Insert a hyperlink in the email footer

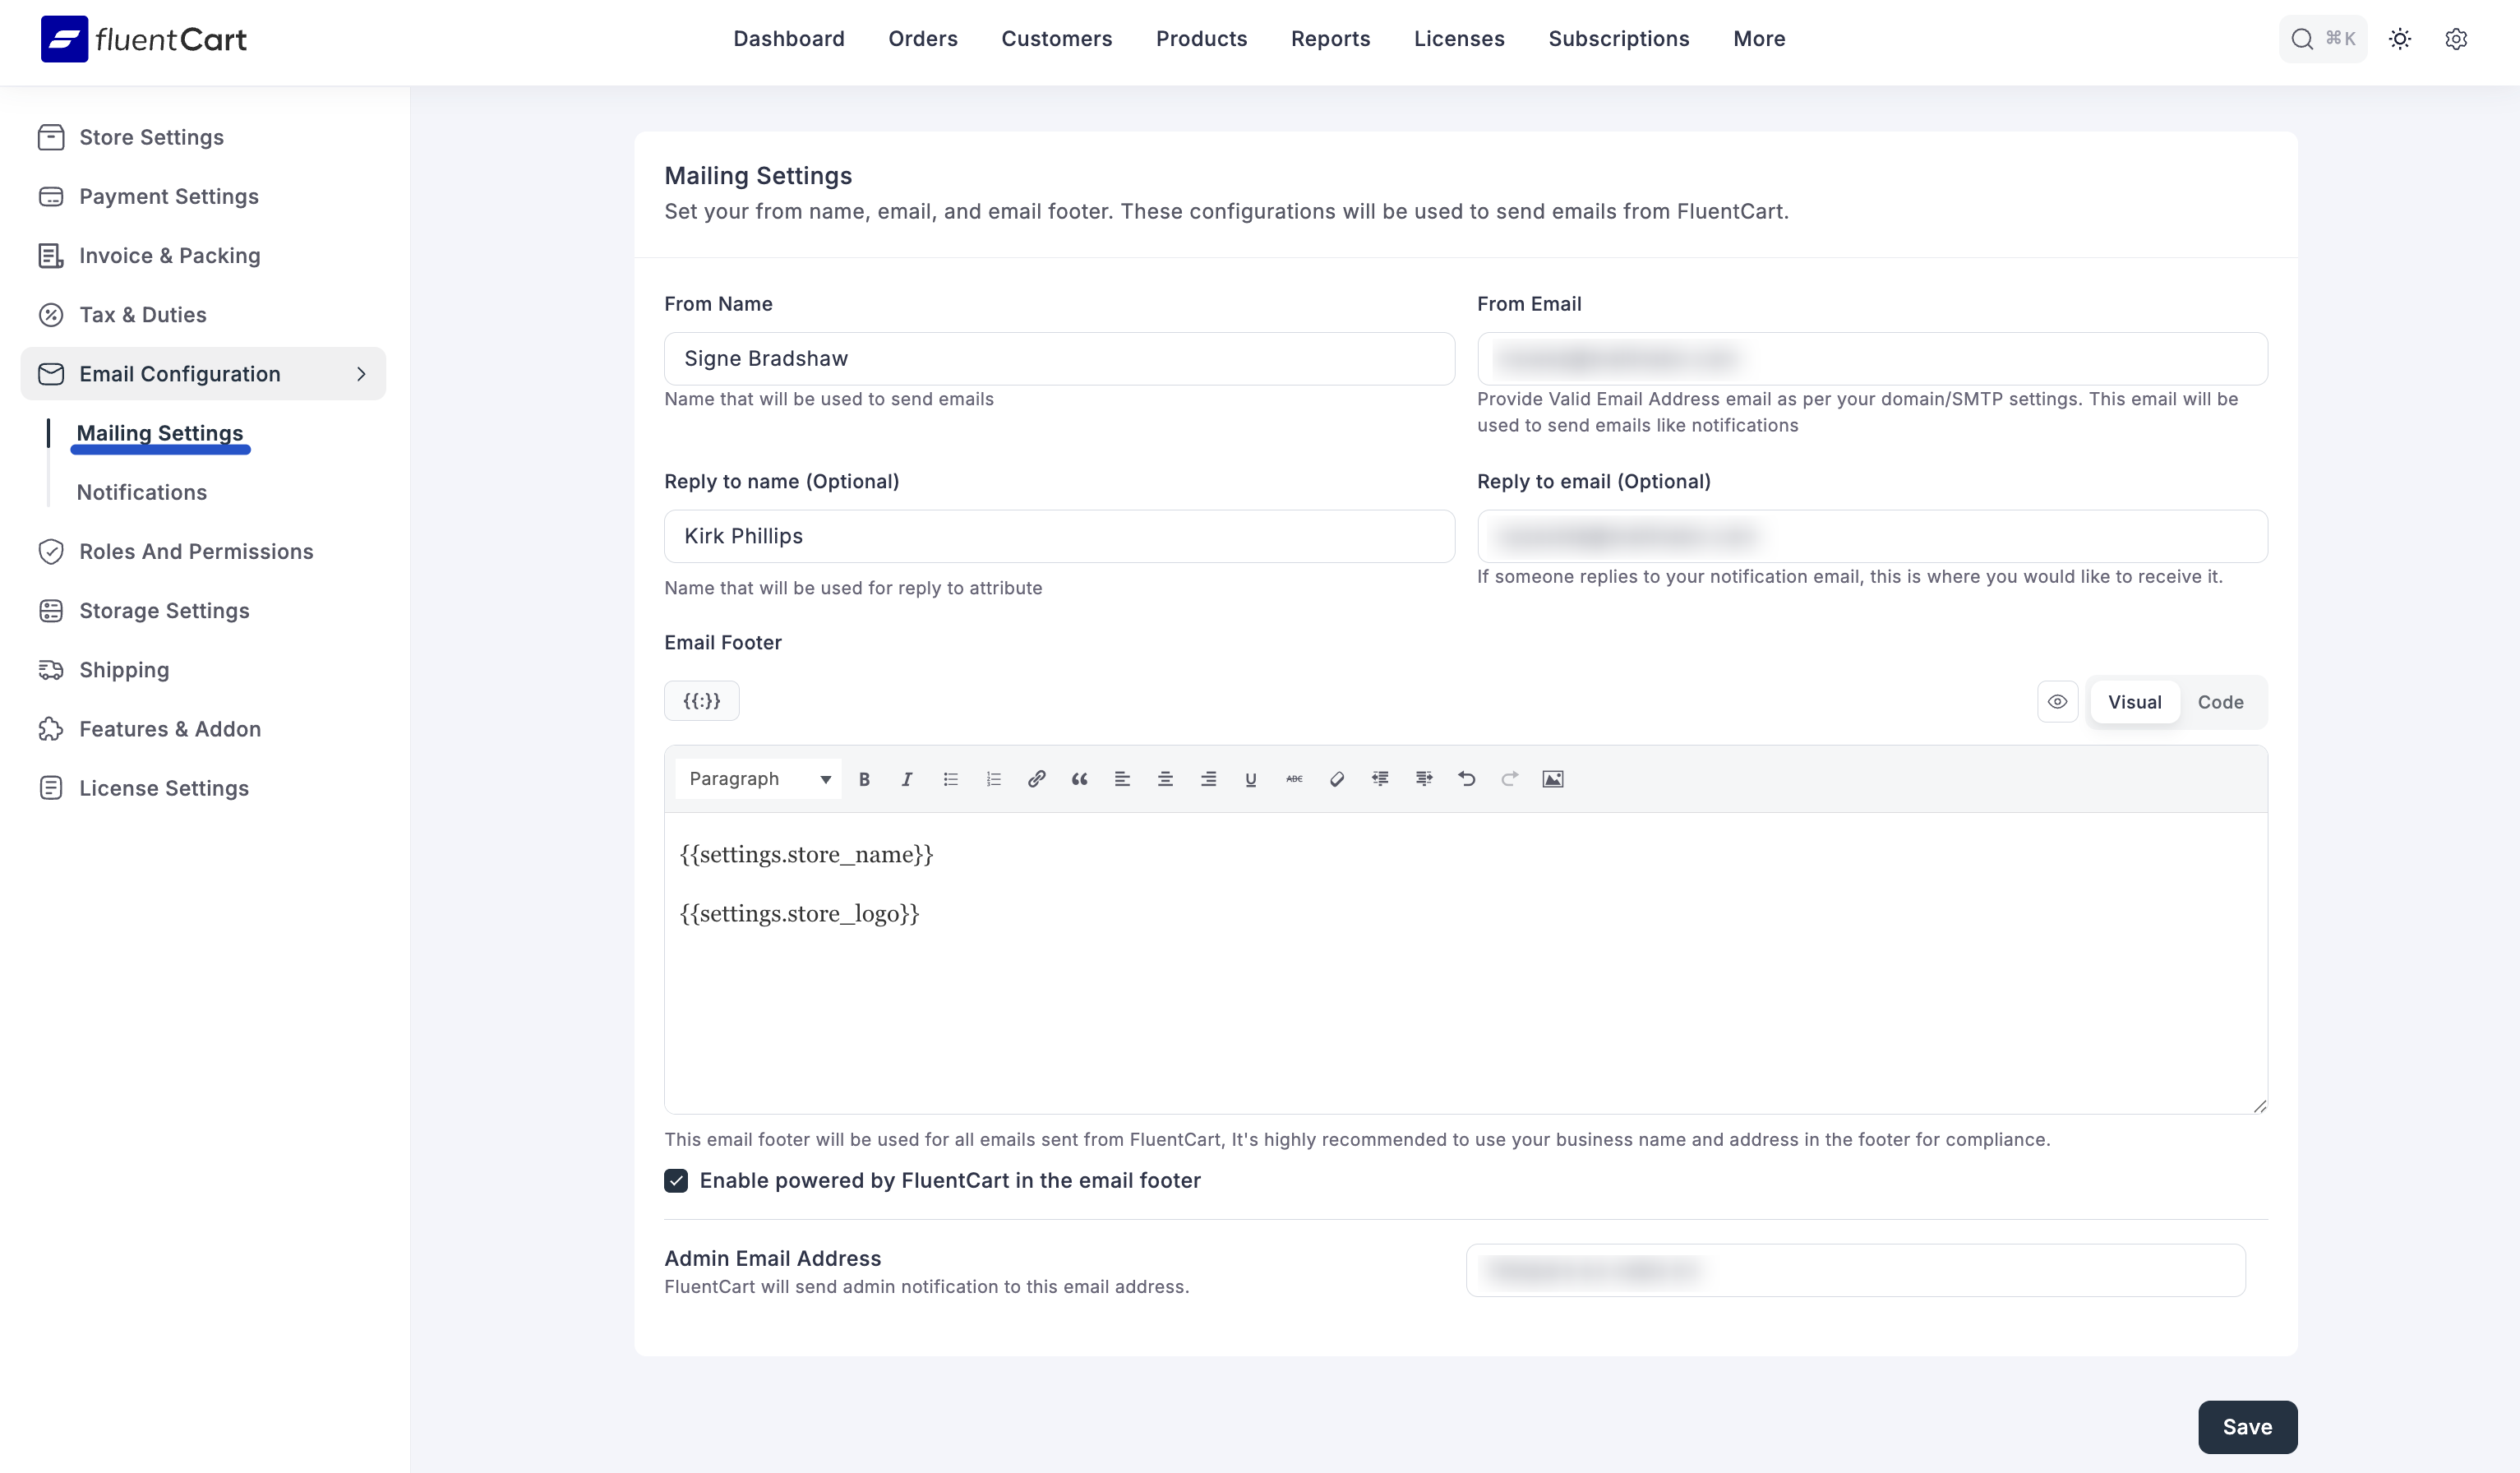point(1036,779)
